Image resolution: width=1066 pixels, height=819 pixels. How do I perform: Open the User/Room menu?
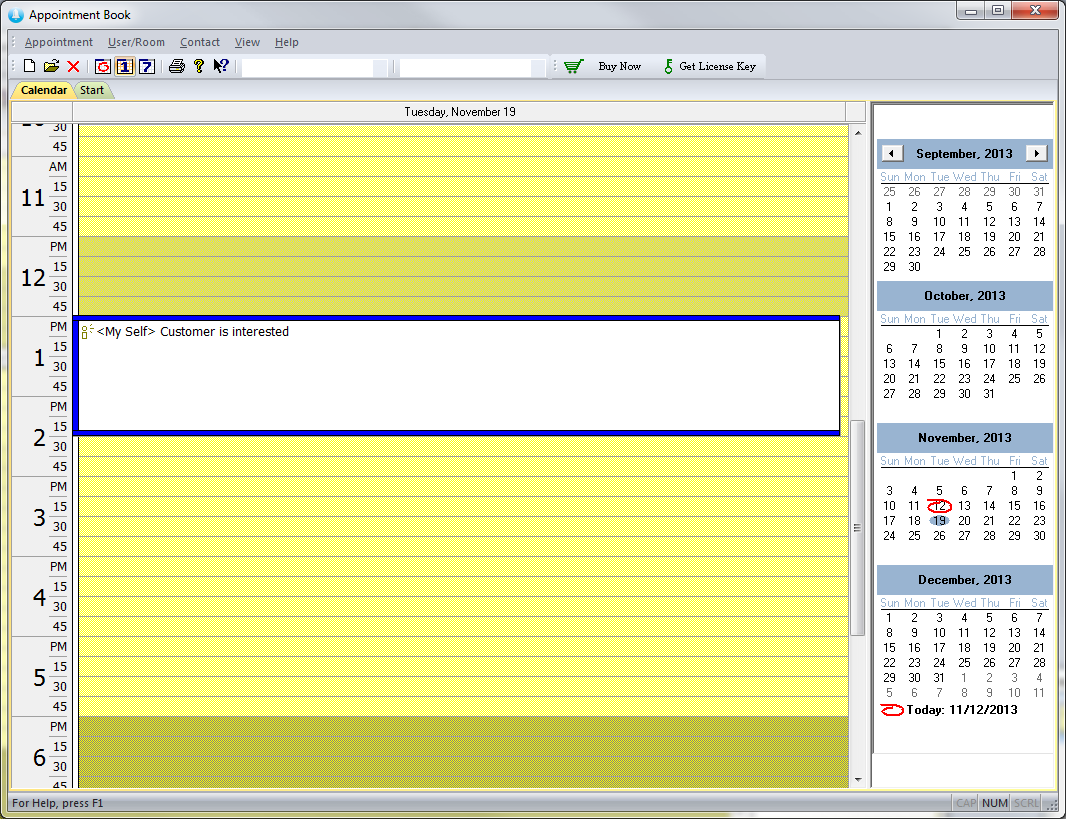(x=136, y=42)
